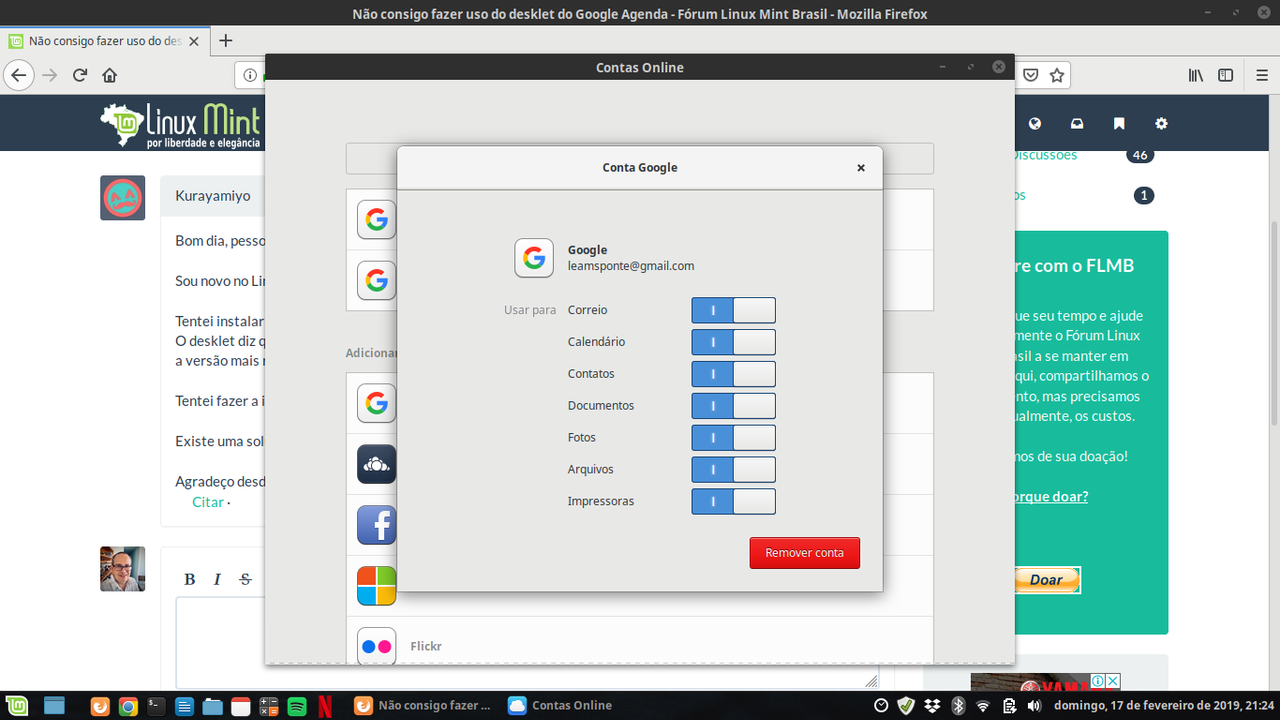Screen dimensions: 1280x720
Task: Open the volume control in tray
Action: (x=1034, y=705)
